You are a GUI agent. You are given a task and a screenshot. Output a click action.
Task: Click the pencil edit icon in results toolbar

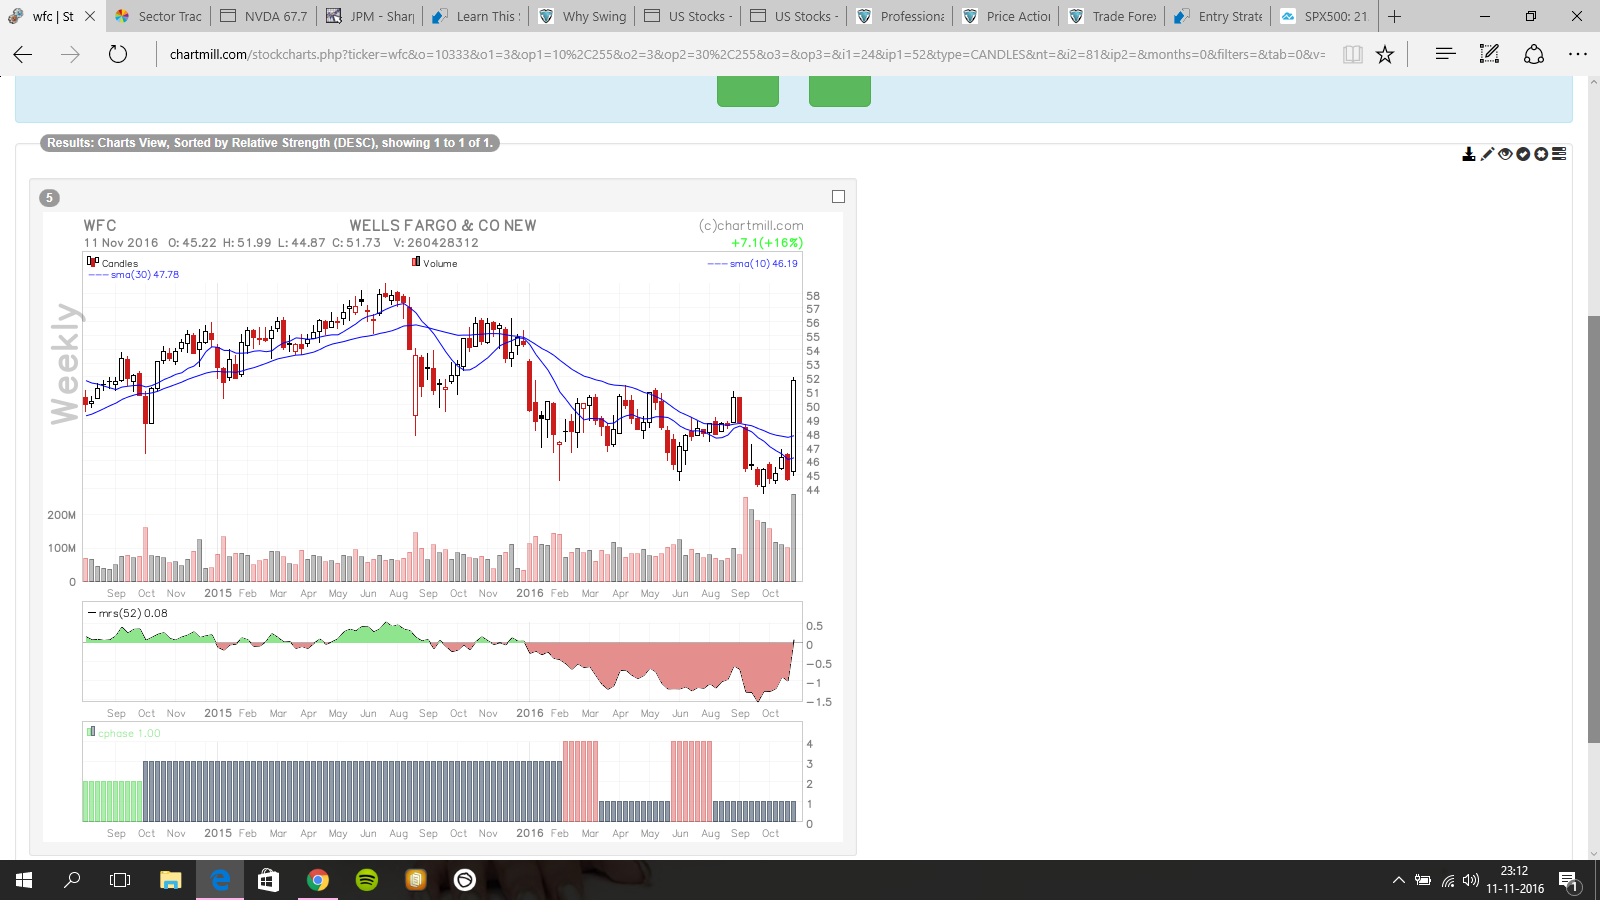pos(1487,154)
